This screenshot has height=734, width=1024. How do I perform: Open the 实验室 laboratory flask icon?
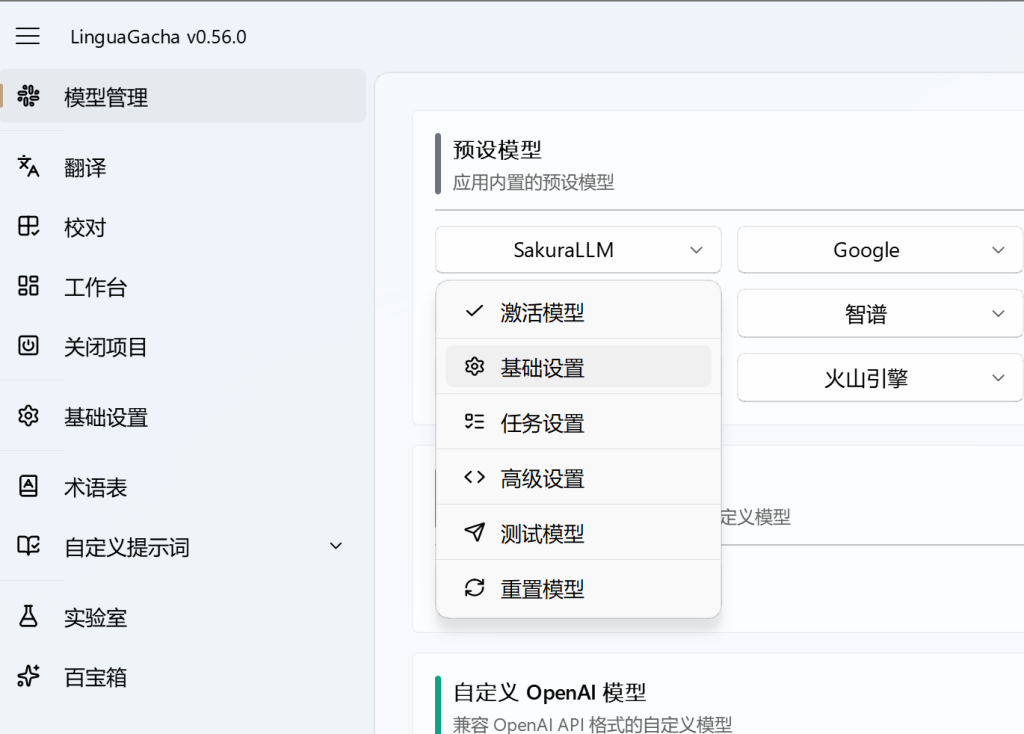coord(29,617)
